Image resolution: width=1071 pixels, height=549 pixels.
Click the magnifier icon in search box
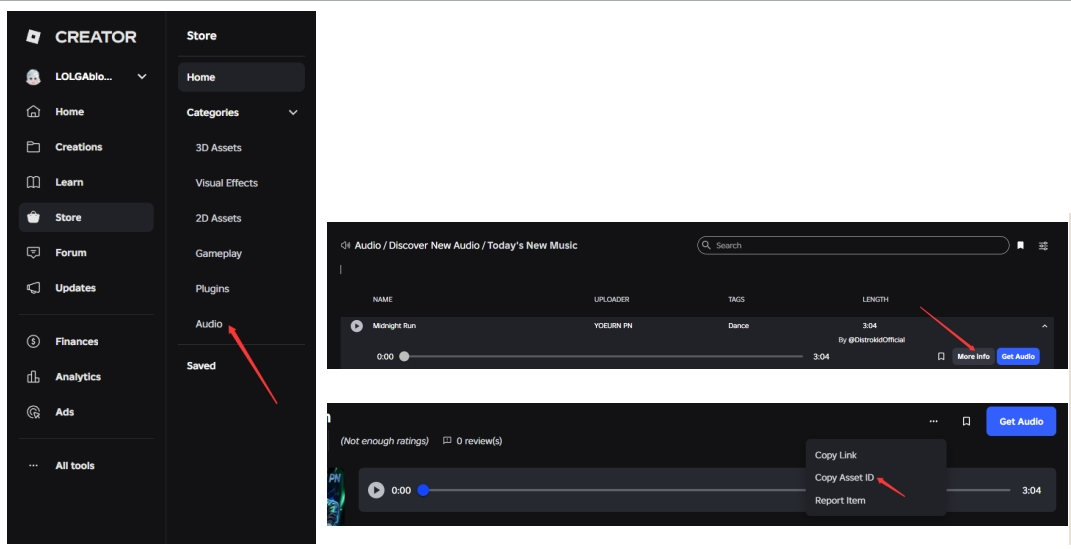tap(706, 245)
